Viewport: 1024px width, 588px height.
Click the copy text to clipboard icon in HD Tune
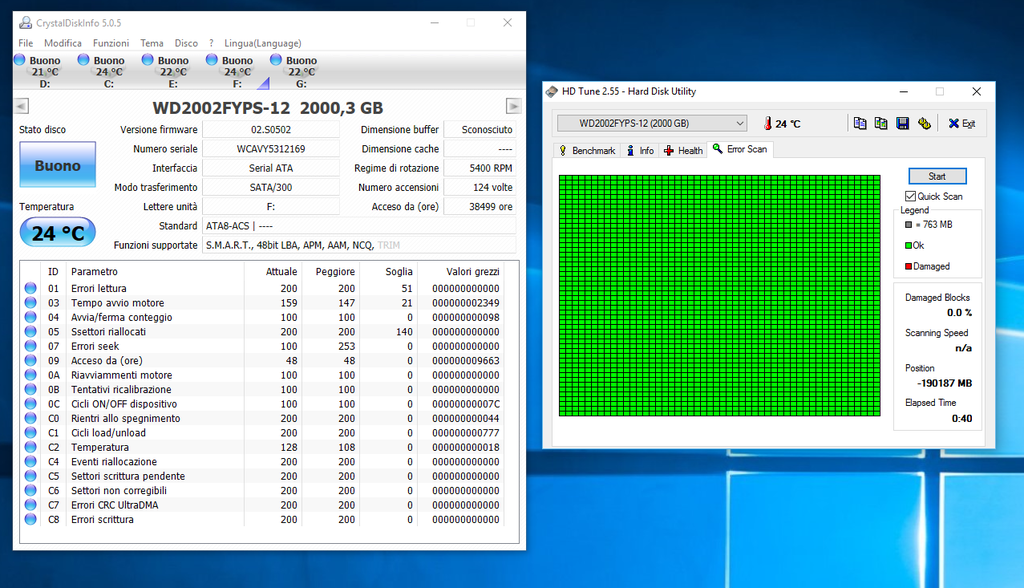click(860, 123)
